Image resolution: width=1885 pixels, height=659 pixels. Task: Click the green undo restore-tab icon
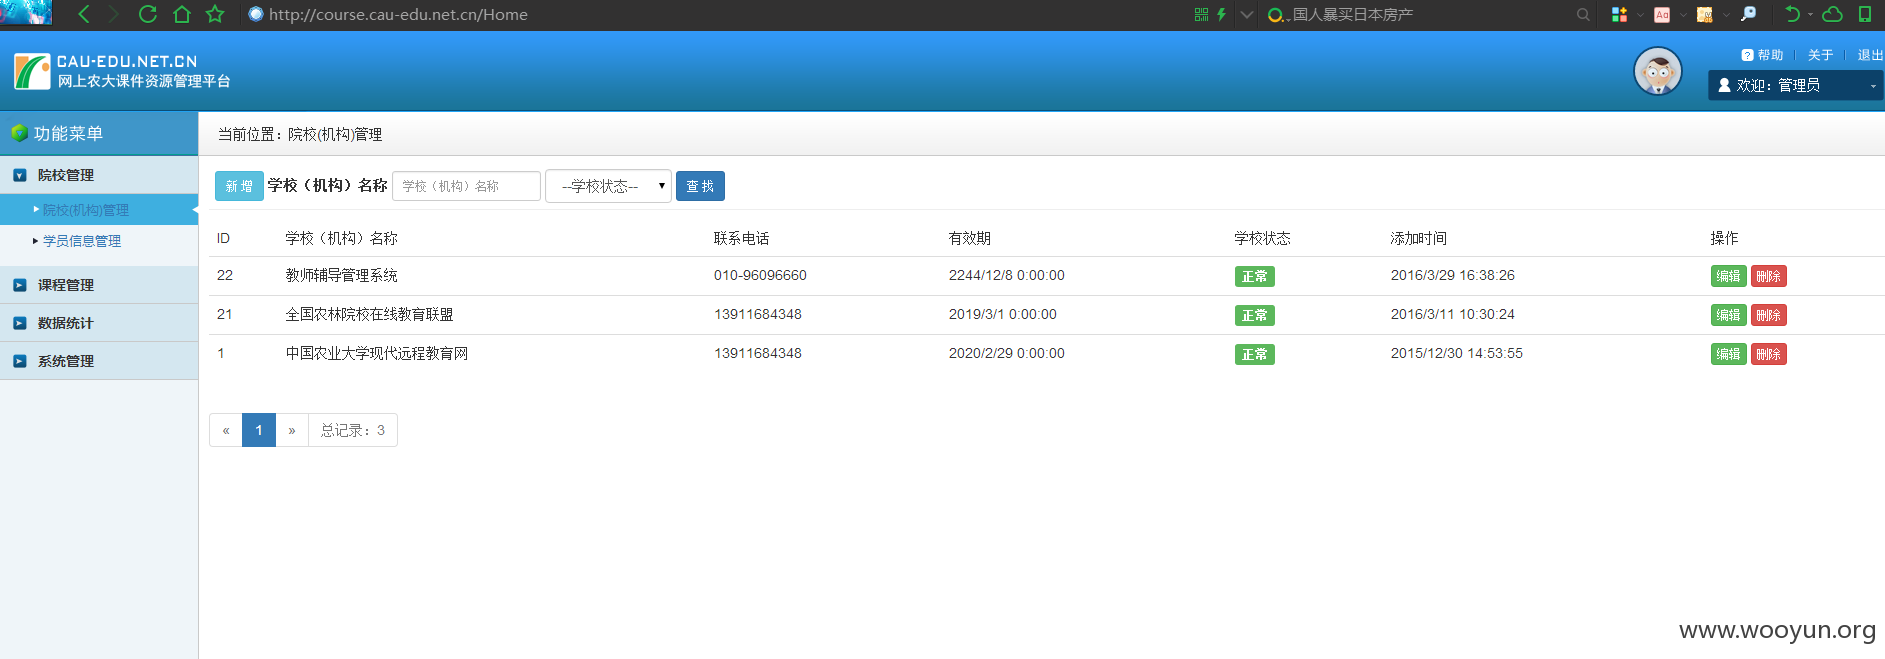1792,14
